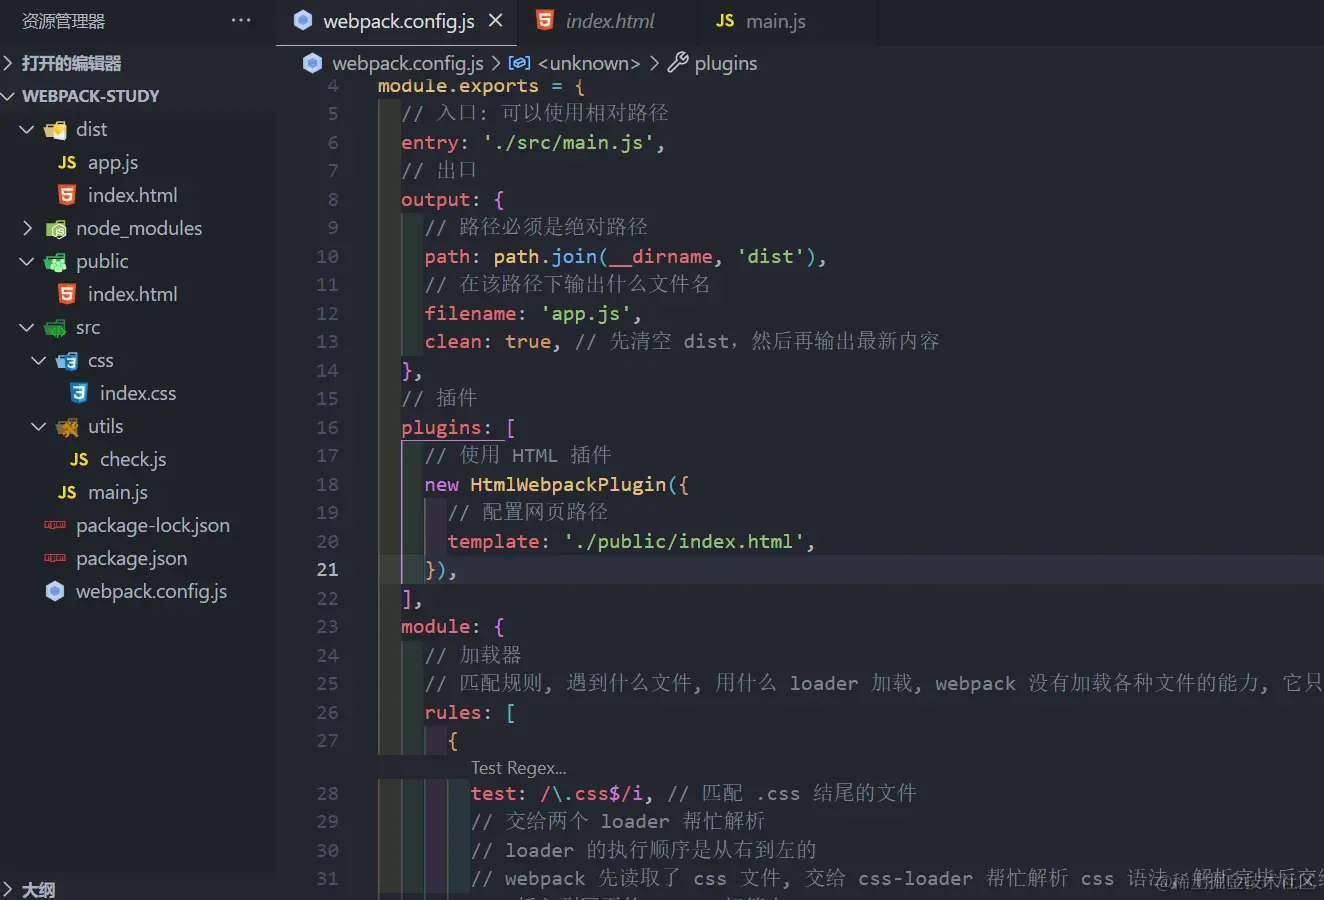Select the node_modules folder name
This screenshot has width=1324, height=900.
click(139, 228)
